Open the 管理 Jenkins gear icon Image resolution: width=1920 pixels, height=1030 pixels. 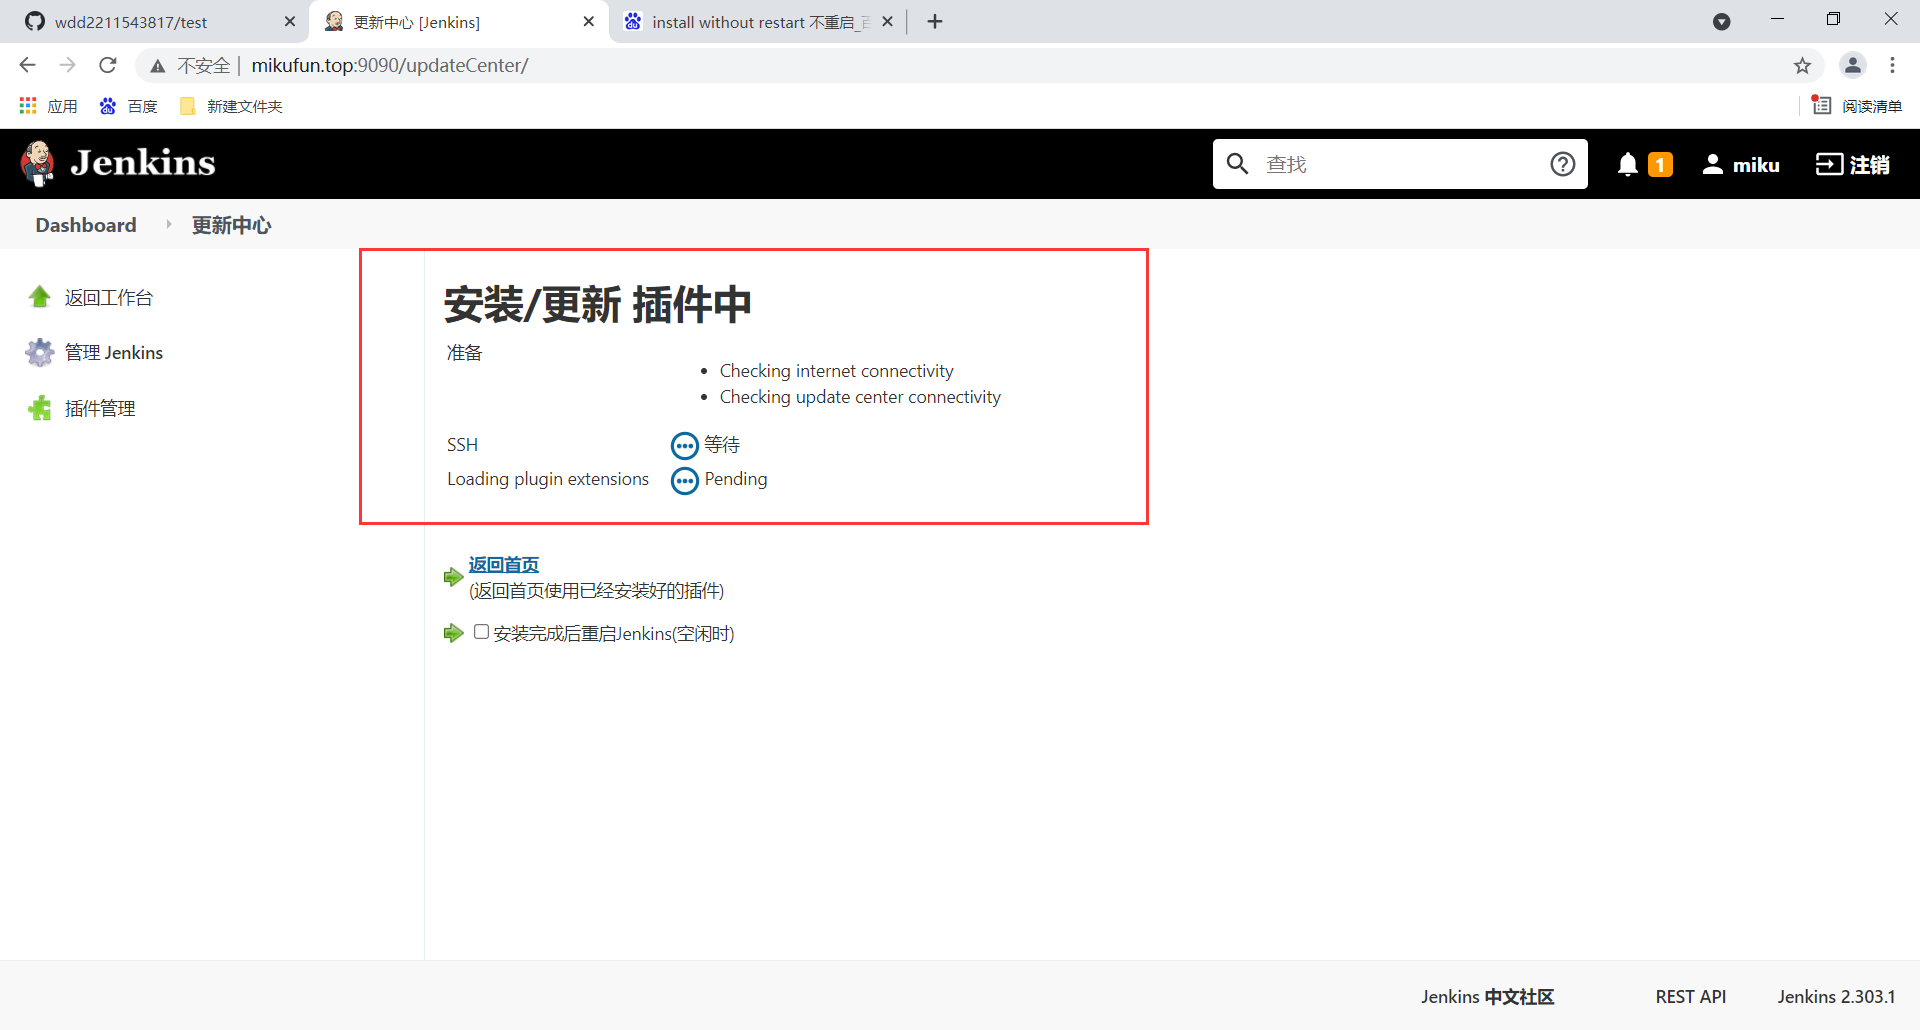pos(38,352)
